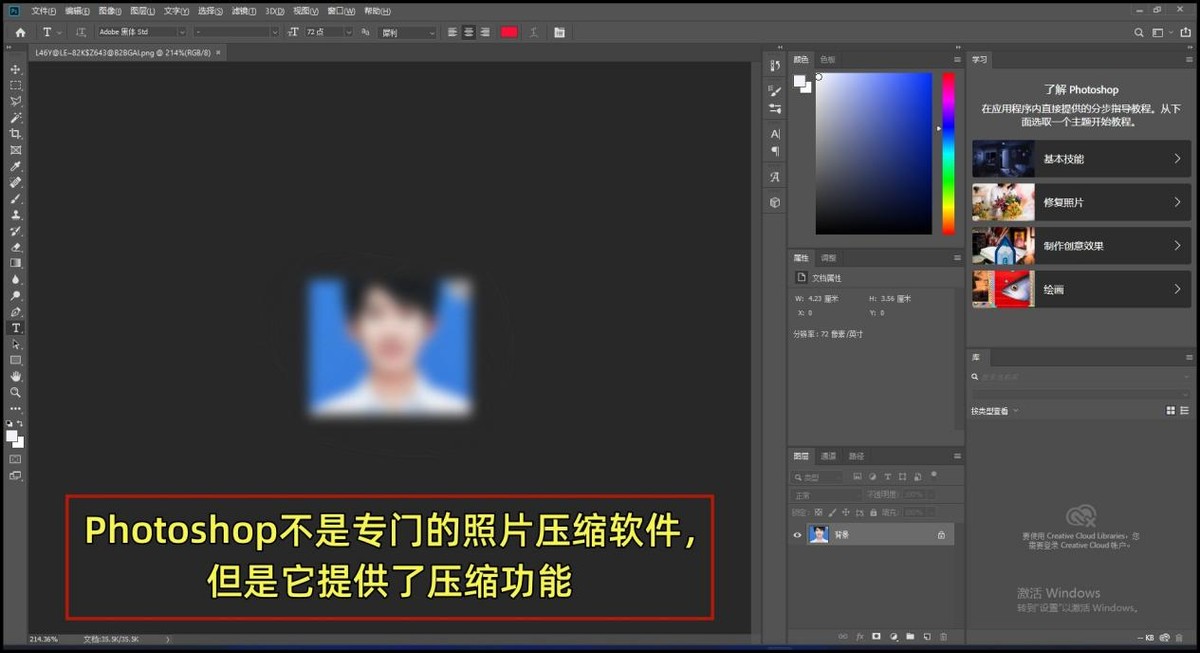Select the Horizontal Type tool

[15, 327]
